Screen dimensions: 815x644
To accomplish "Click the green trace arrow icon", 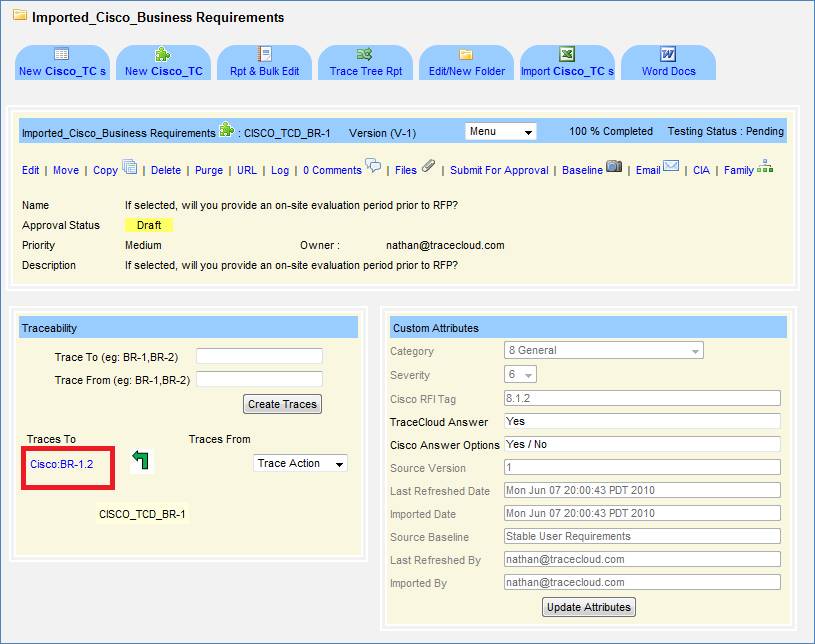I will (140, 459).
